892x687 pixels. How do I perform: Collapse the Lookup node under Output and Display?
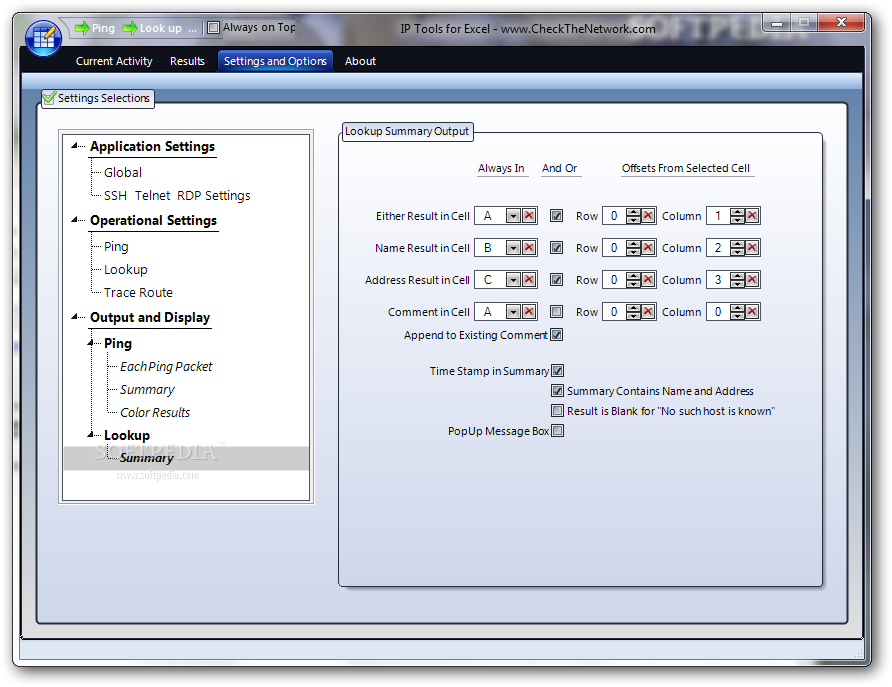(90, 435)
